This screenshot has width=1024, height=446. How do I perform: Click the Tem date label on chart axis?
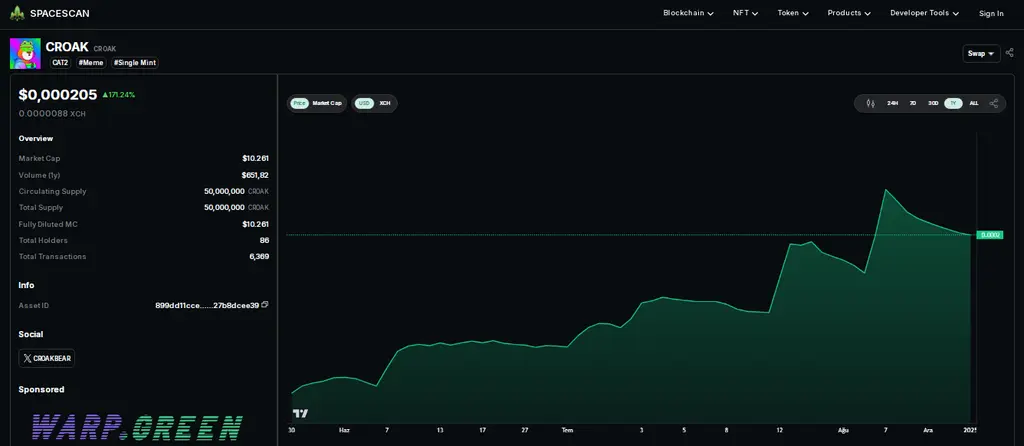[567, 430]
